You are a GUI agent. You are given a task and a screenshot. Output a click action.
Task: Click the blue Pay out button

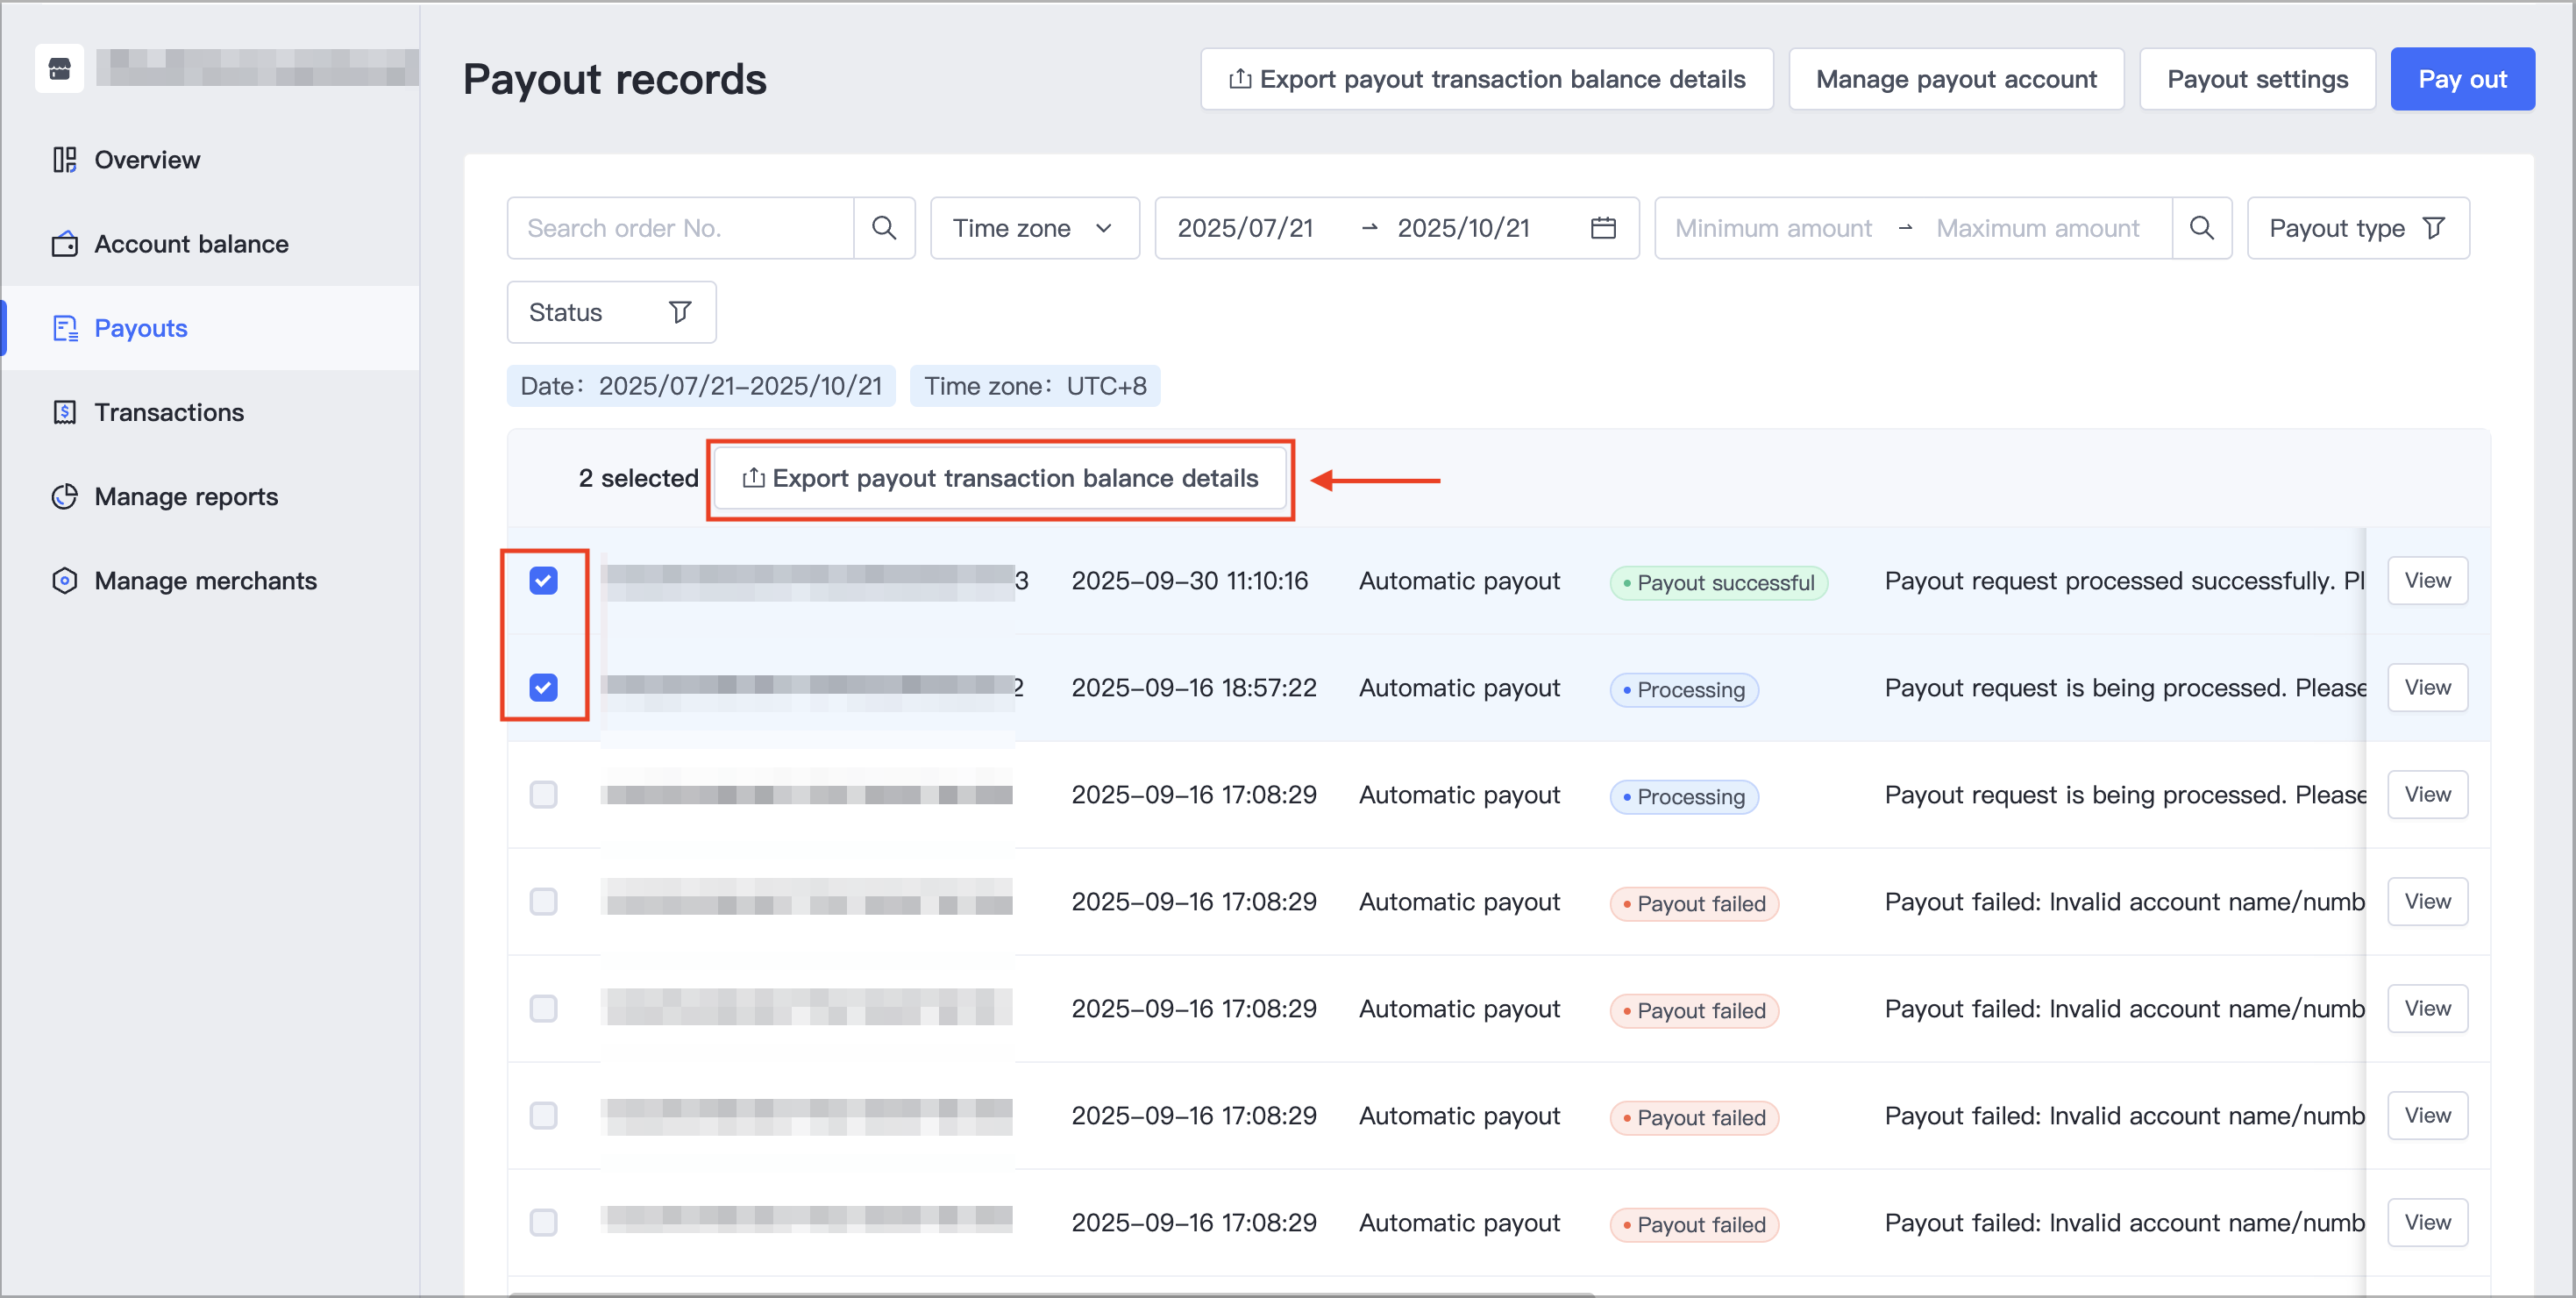2461,79
